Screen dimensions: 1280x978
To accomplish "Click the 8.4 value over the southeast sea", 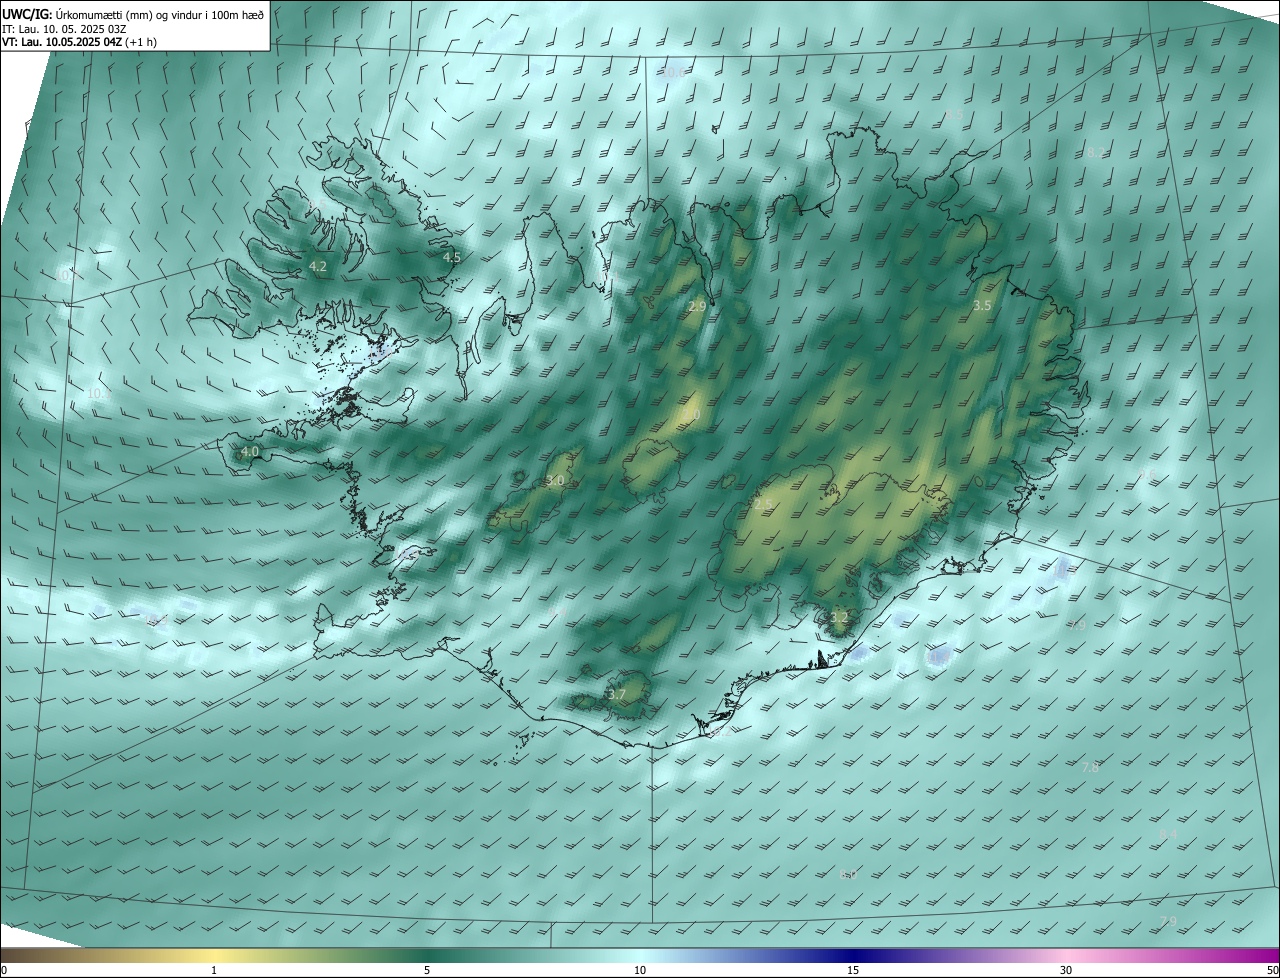I will click(x=1169, y=834).
